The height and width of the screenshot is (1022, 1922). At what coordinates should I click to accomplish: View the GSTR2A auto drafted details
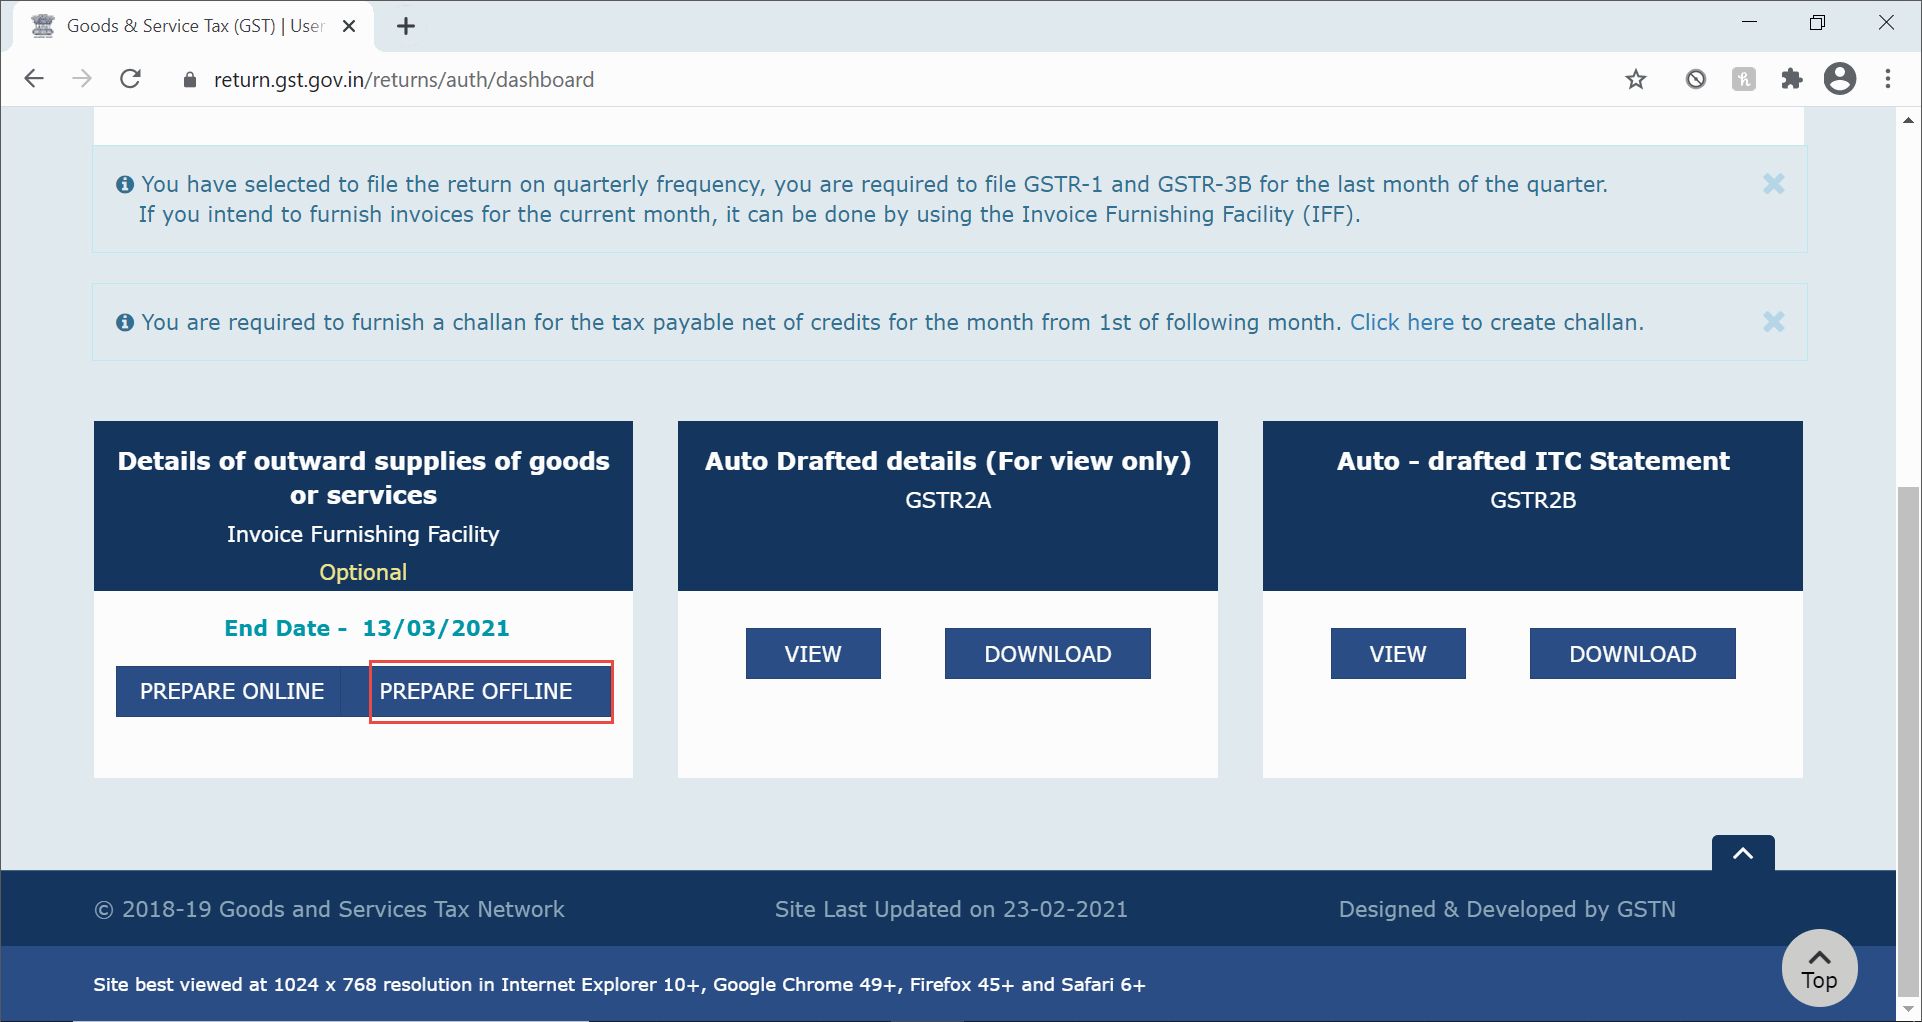(813, 654)
